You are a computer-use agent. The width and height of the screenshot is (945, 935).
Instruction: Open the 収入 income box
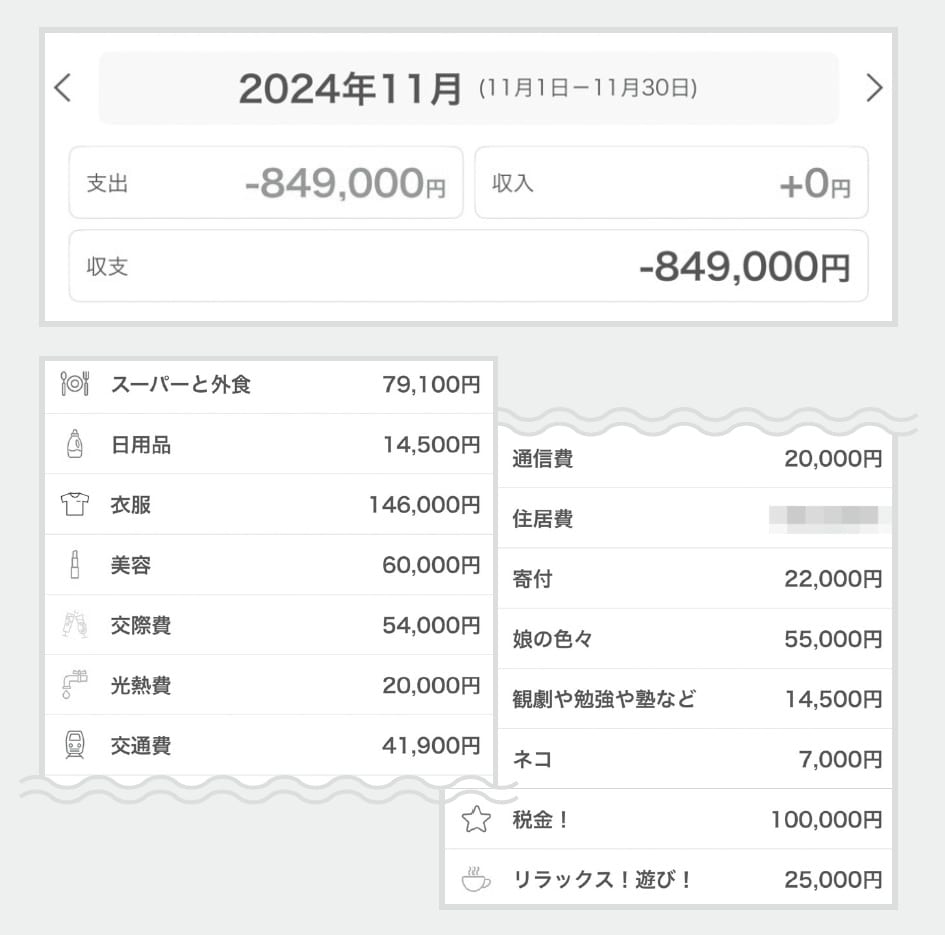[x=671, y=183]
